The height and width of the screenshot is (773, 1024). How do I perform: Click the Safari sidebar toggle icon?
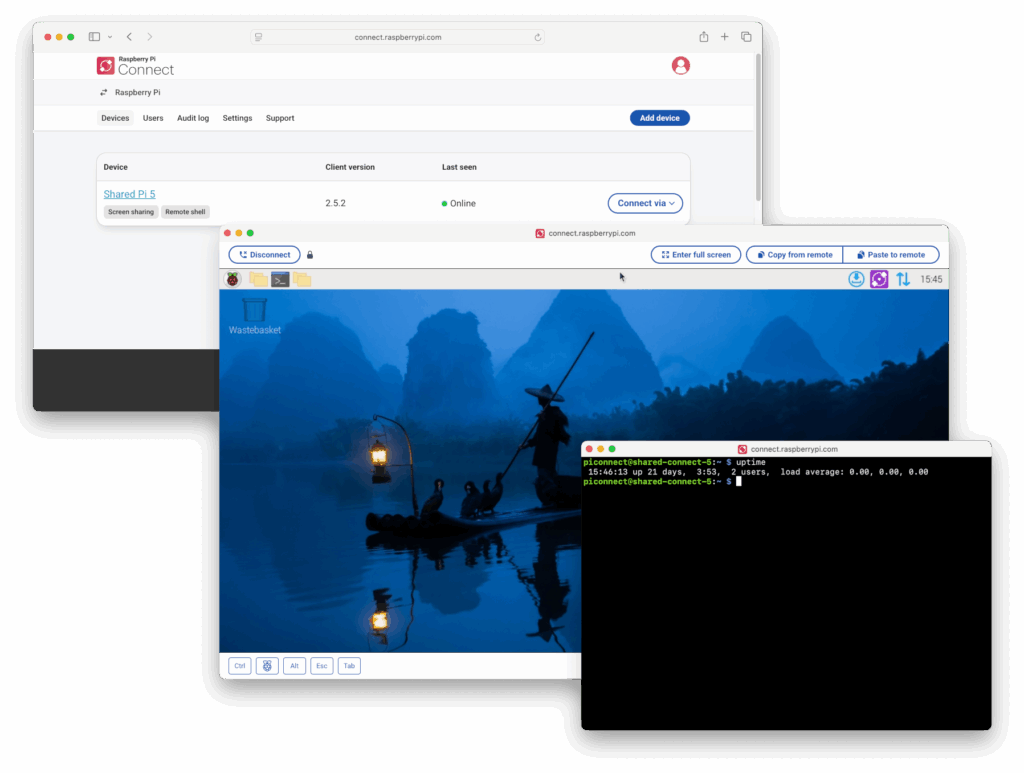(95, 37)
